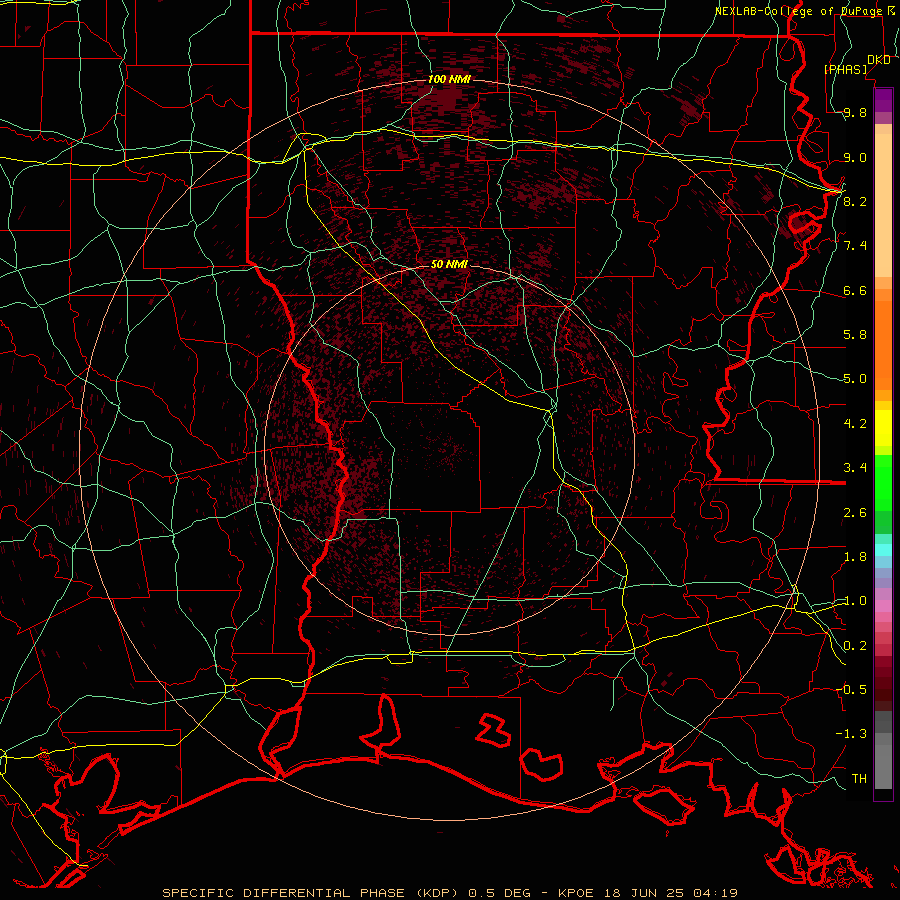The height and width of the screenshot is (900, 900).
Task: Select the -1.3 value on the color scale
Action: 851,734
